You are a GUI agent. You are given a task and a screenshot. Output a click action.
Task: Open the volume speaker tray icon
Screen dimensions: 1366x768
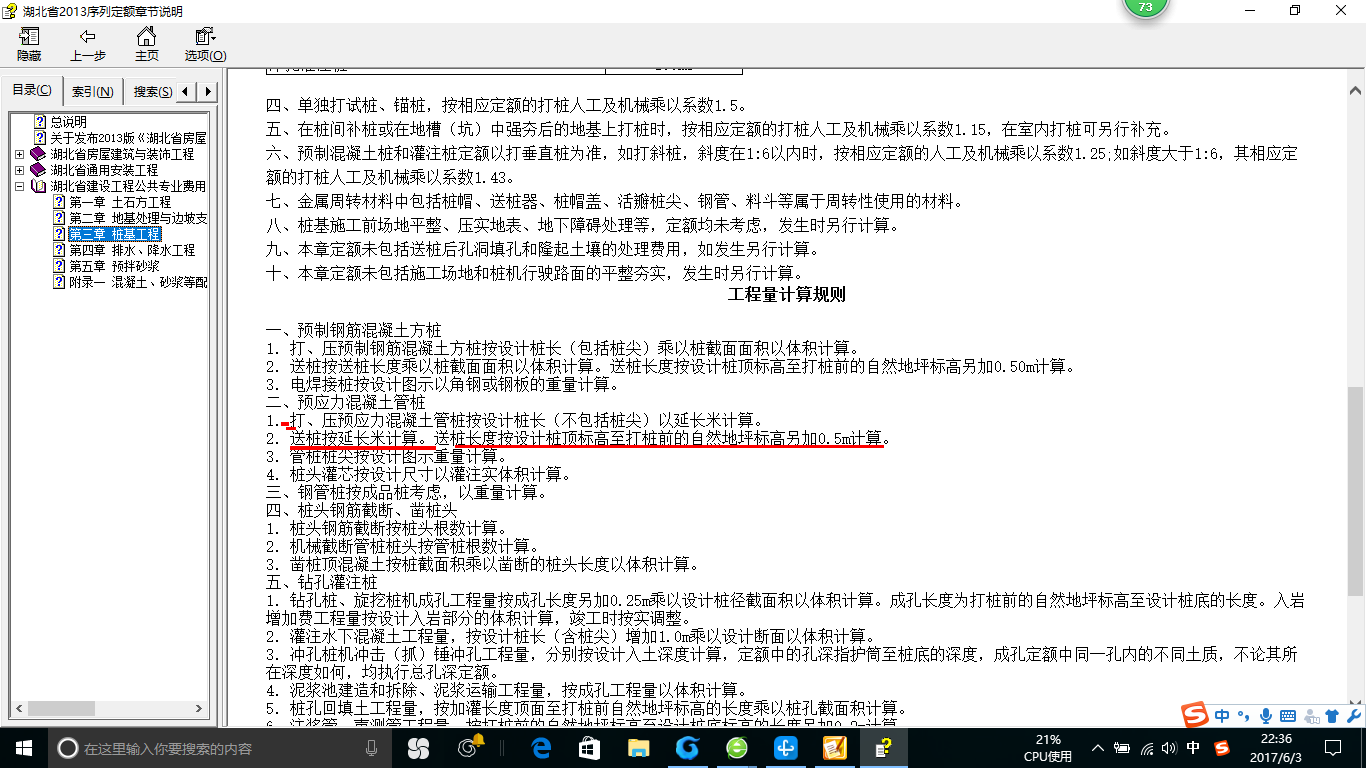coord(1169,748)
